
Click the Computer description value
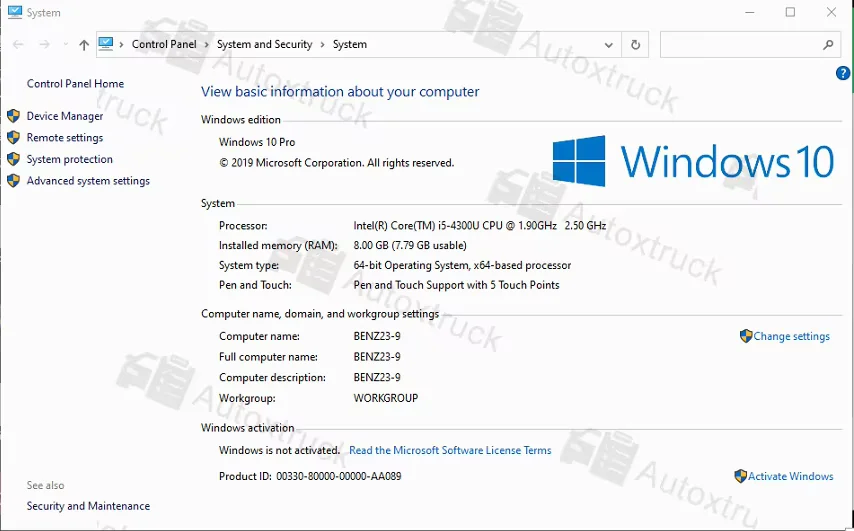tap(377, 377)
